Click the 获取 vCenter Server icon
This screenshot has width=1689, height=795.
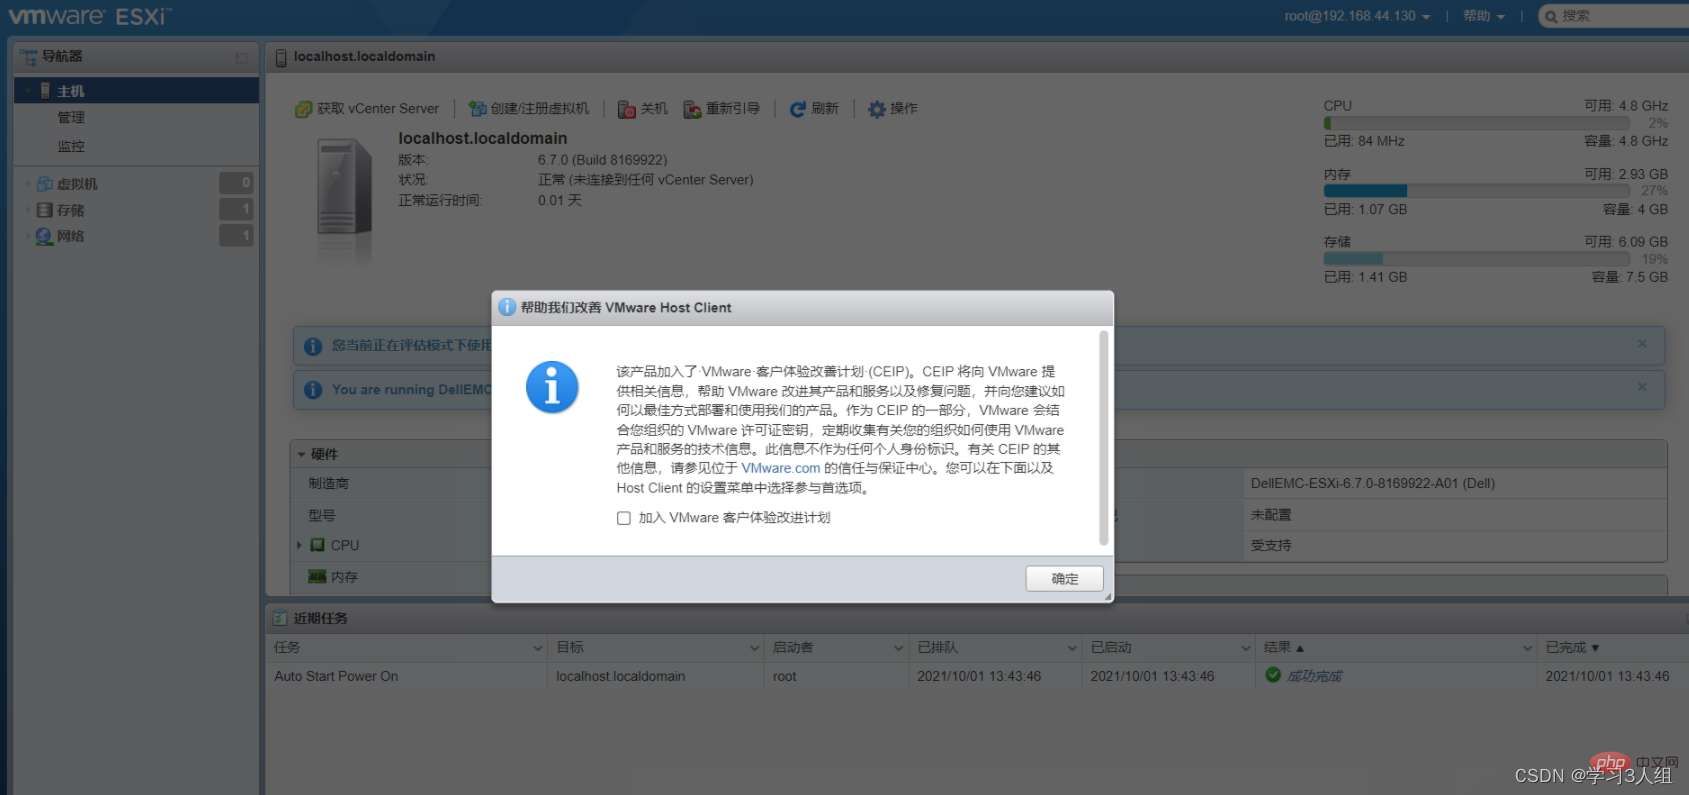(x=304, y=109)
